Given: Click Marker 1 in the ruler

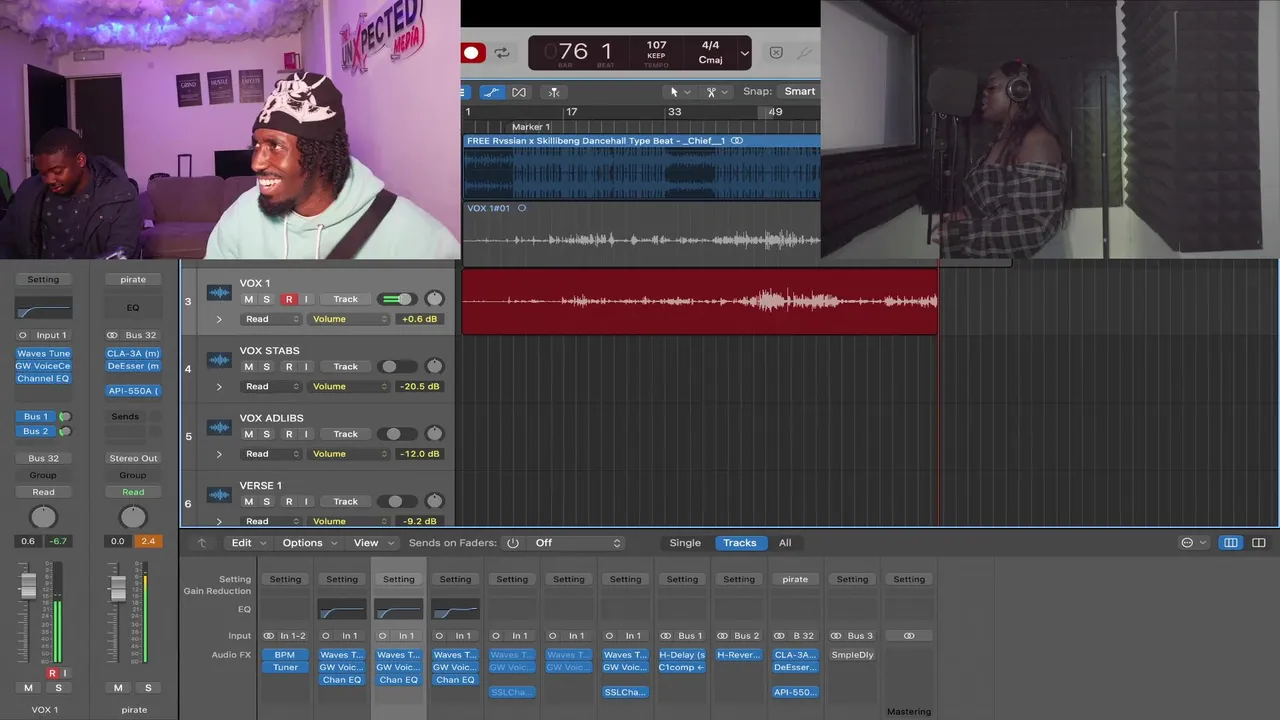Looking at the screenshot, I should click(x=531, y=127).
